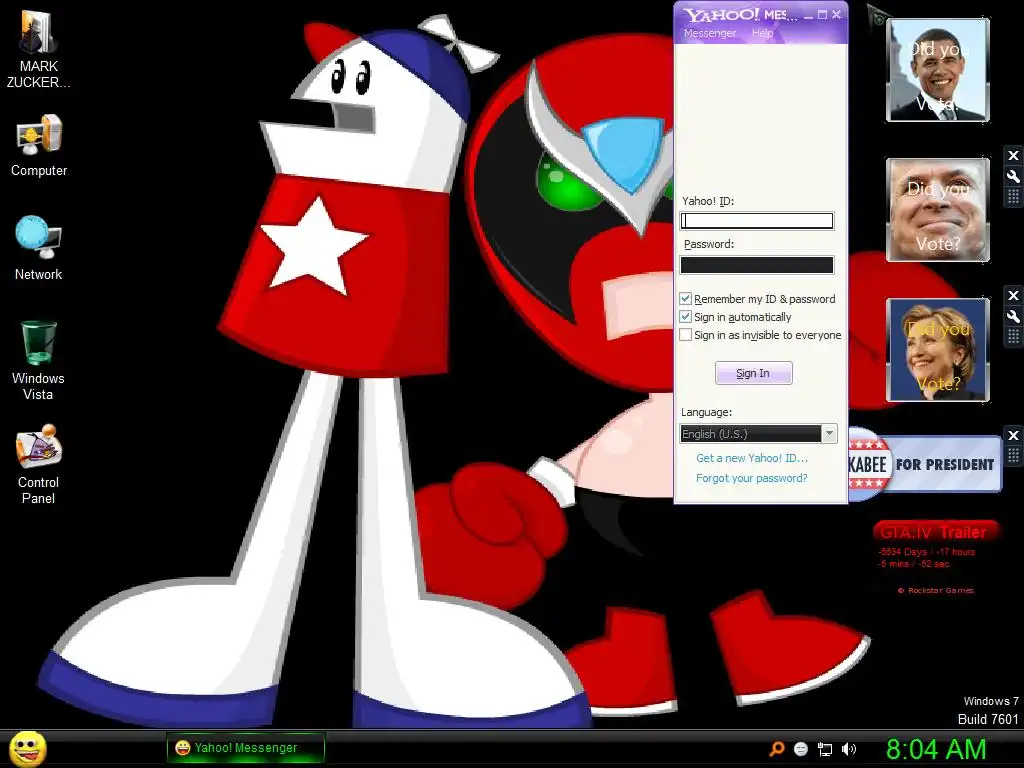
Task: Click the McCain gadget drag grip
Action: [x=1013, y=197]
